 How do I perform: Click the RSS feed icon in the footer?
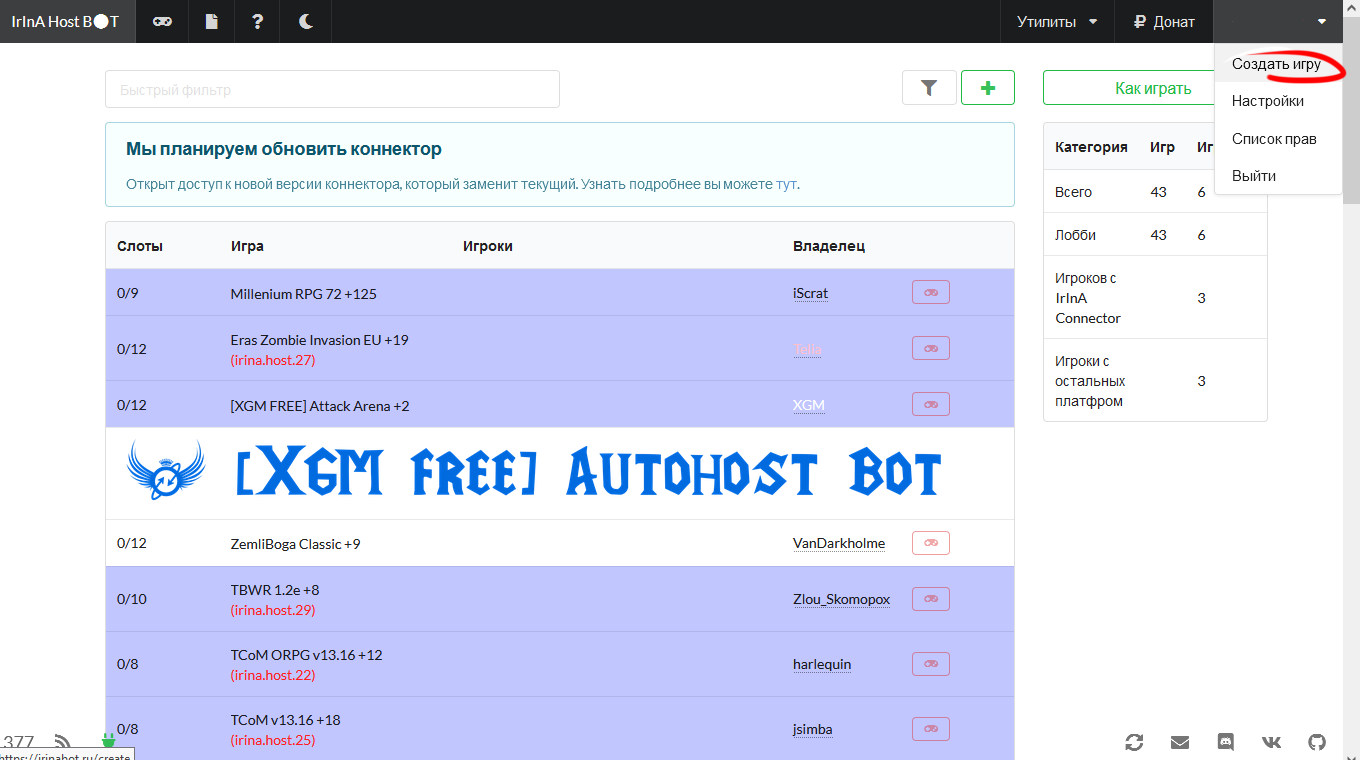[62, 742]
